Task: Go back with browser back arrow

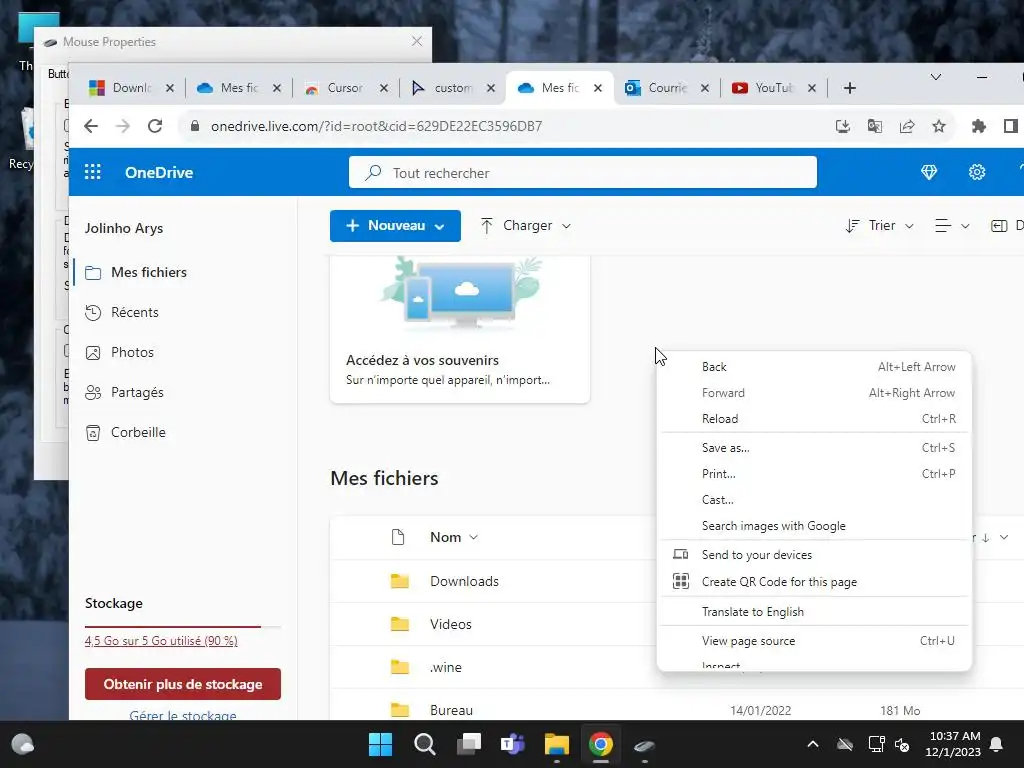Action: point(91,126)
